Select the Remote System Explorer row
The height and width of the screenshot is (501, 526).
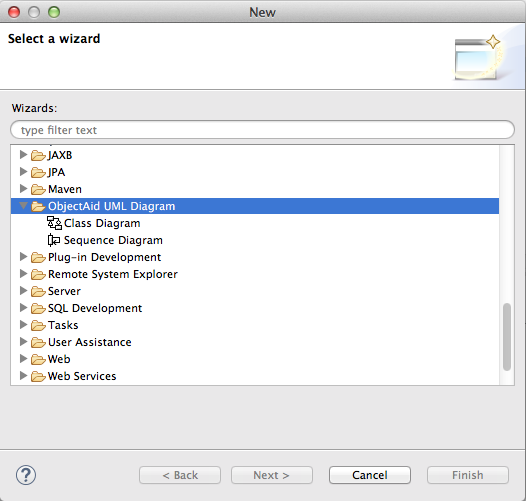coord(255,274)
